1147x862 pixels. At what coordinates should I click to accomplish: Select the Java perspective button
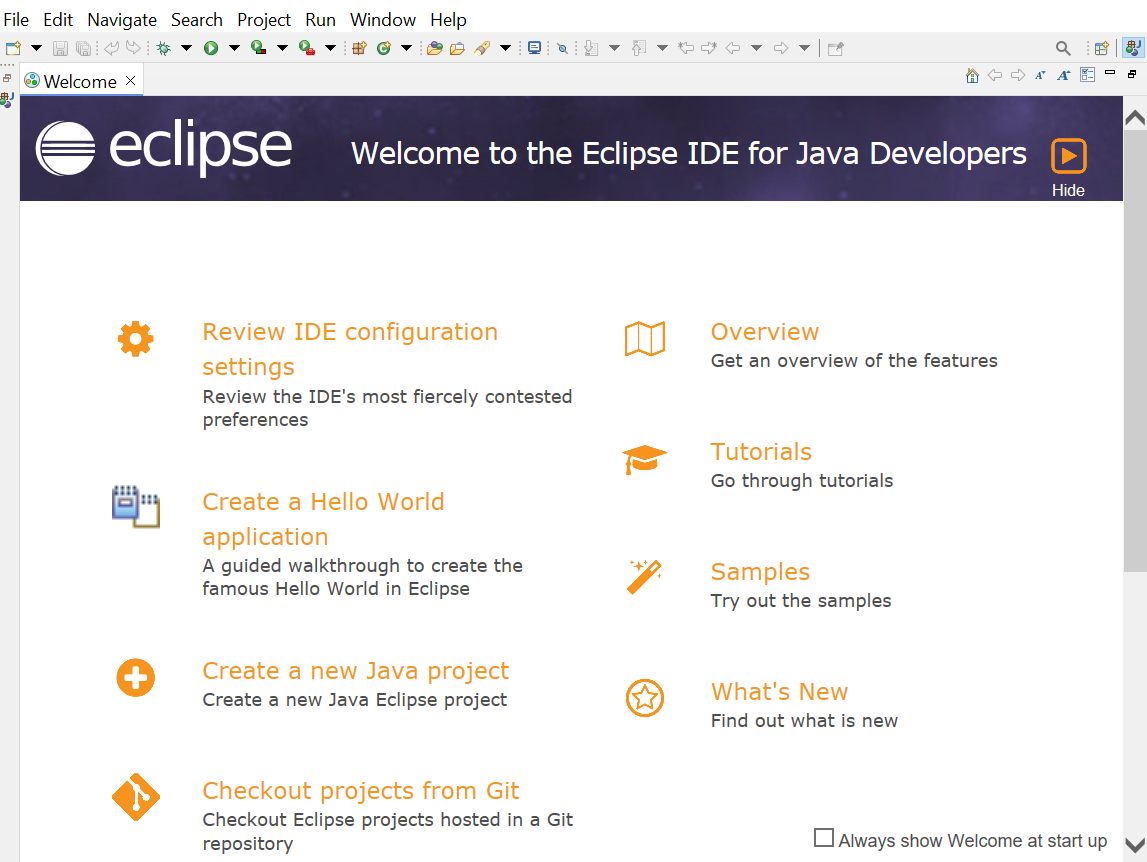(x=1133, y=48)
